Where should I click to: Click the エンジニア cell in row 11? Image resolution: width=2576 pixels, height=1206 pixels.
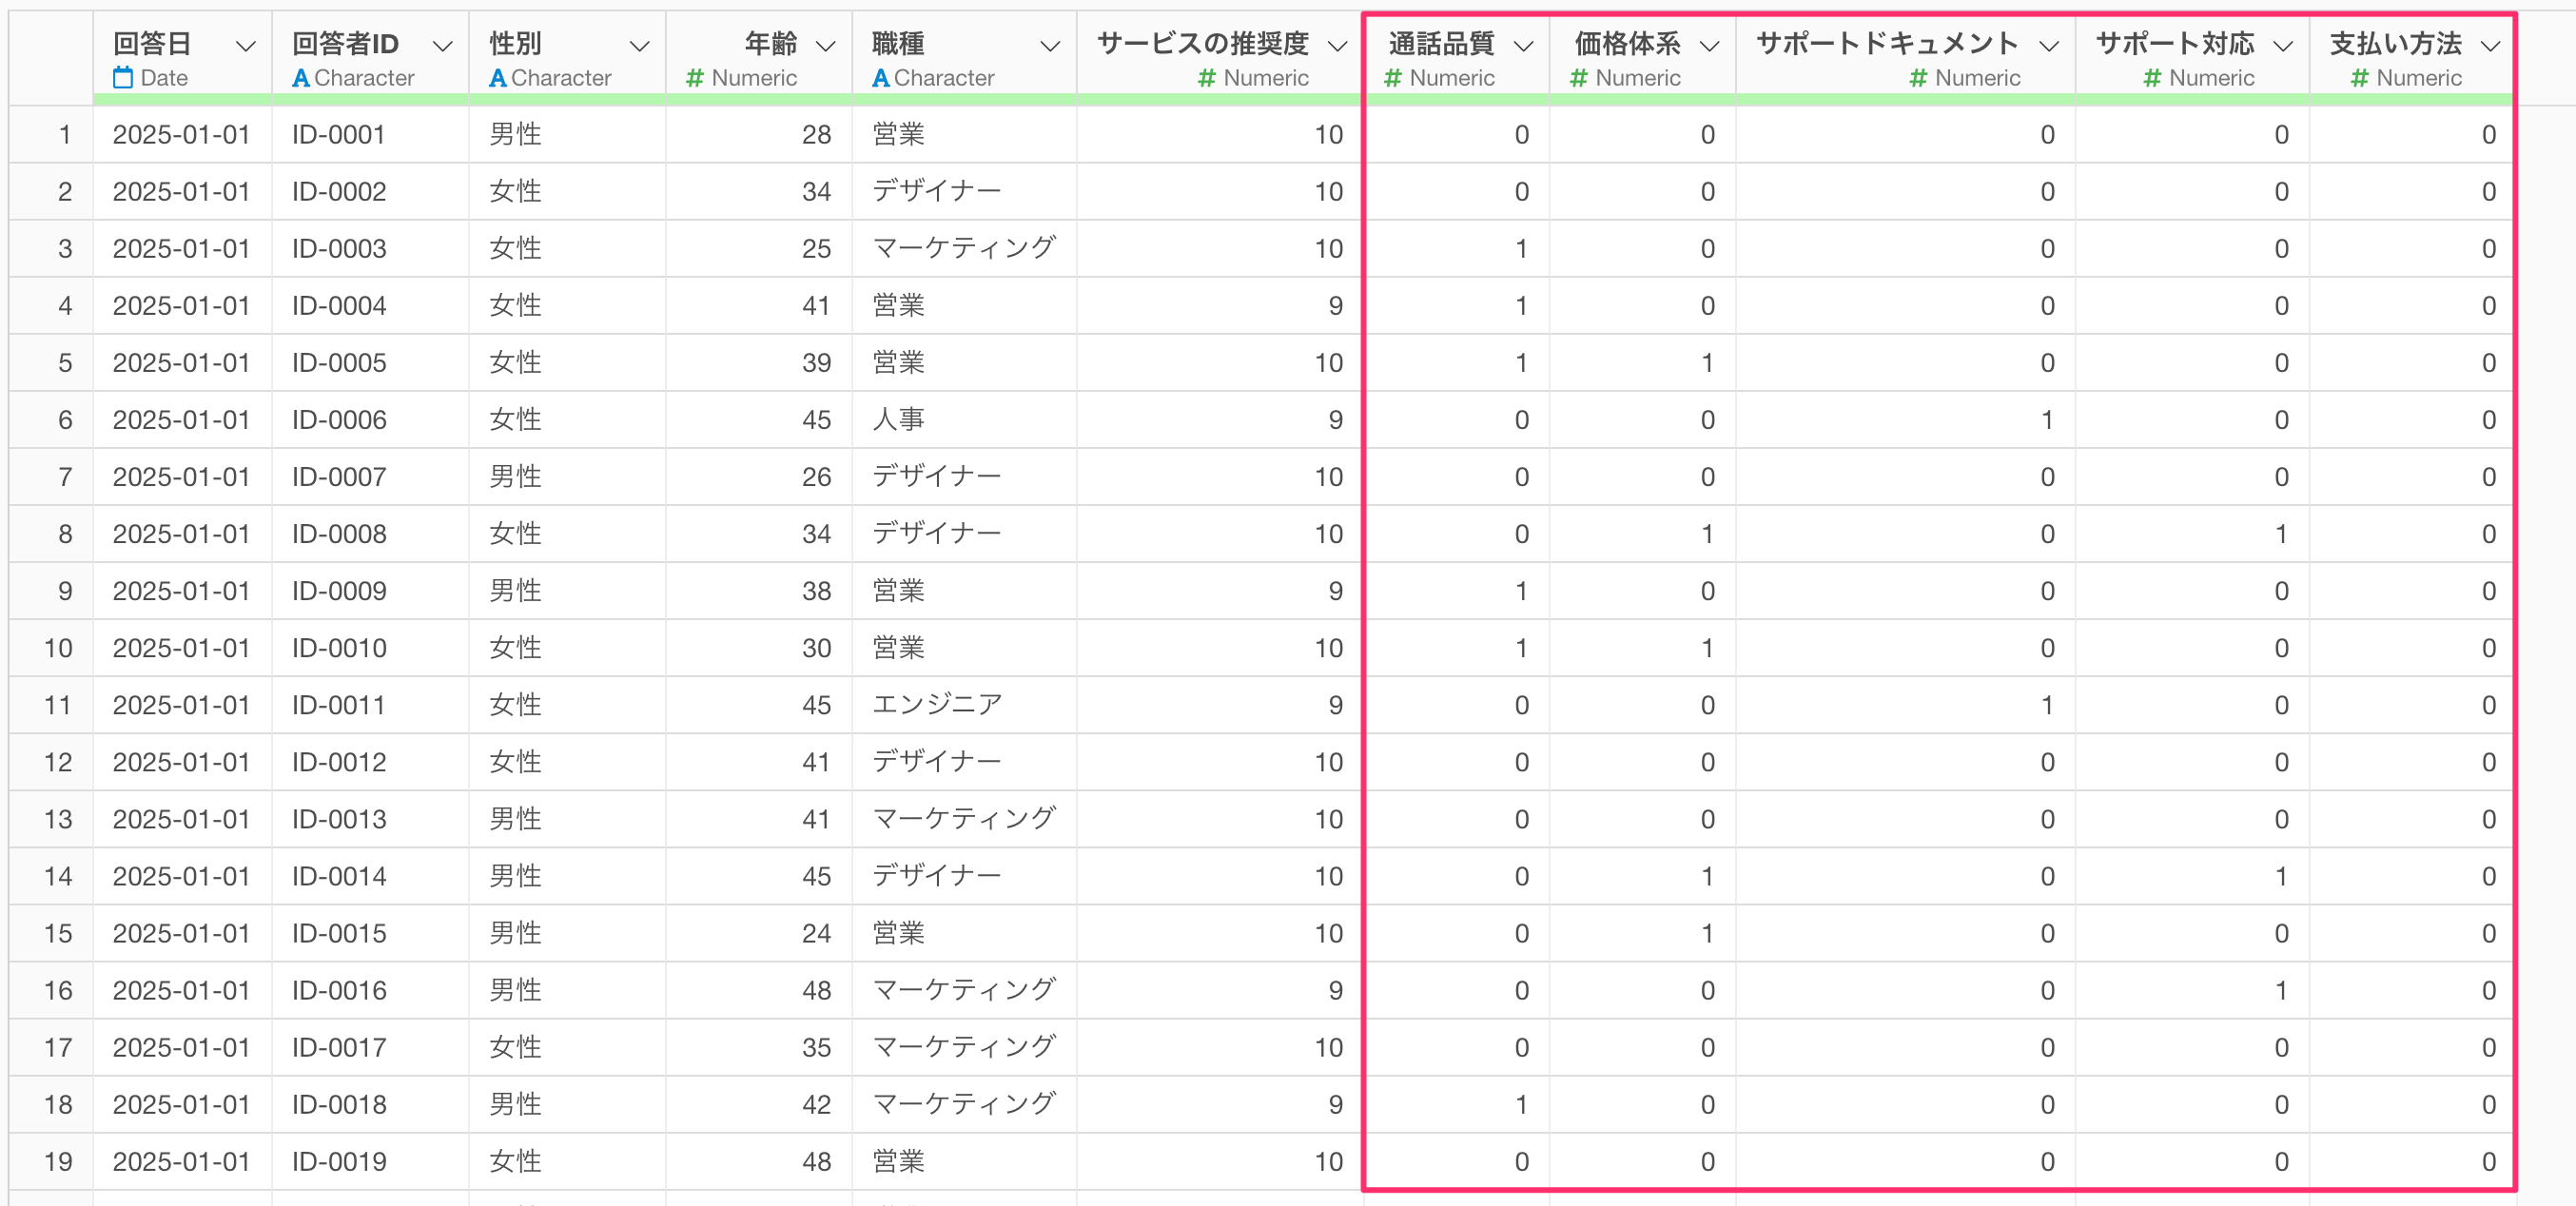tap(937, 705)
